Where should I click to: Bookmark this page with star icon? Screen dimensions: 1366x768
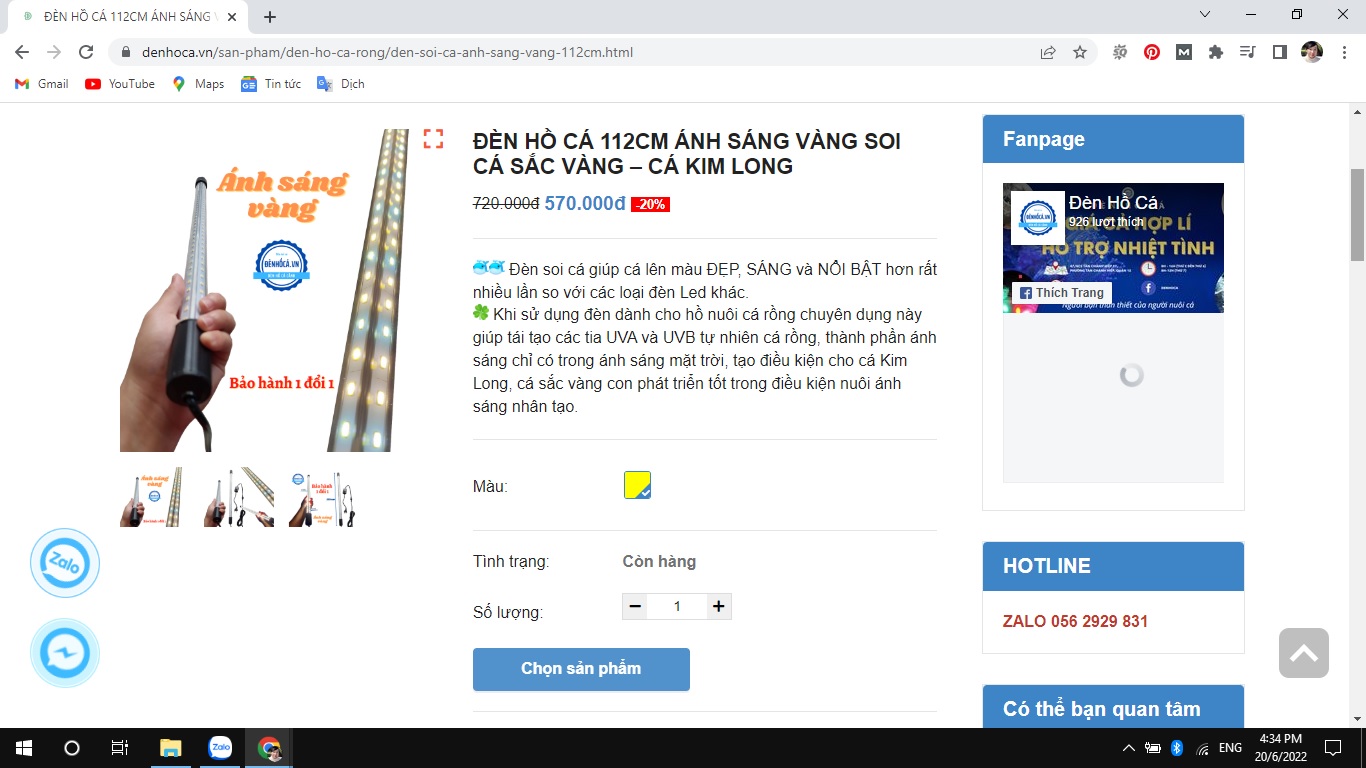1080,52
